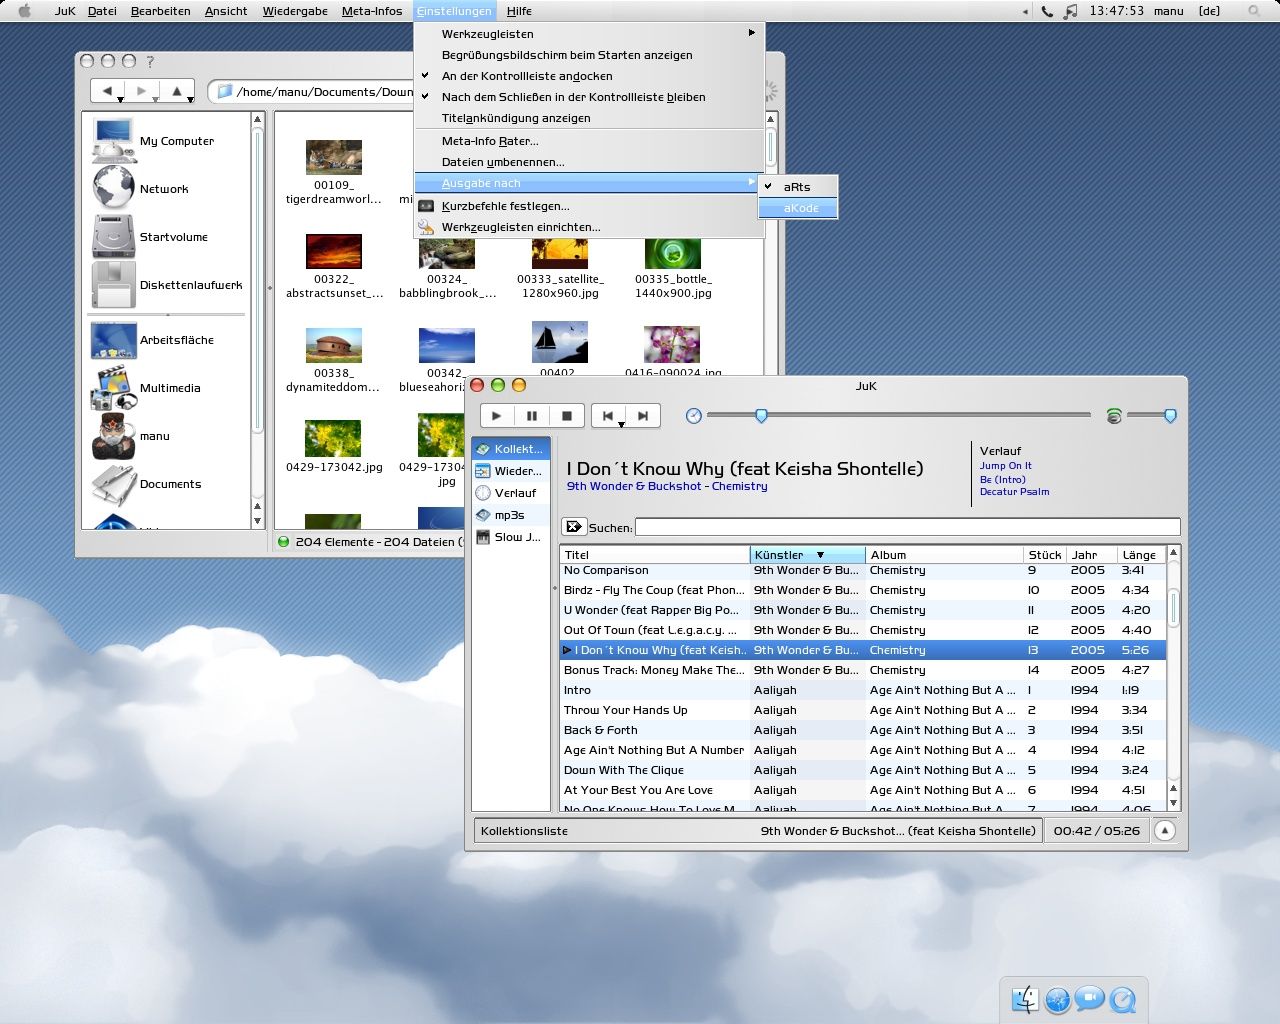Click Titel column header

click(655, 555)
